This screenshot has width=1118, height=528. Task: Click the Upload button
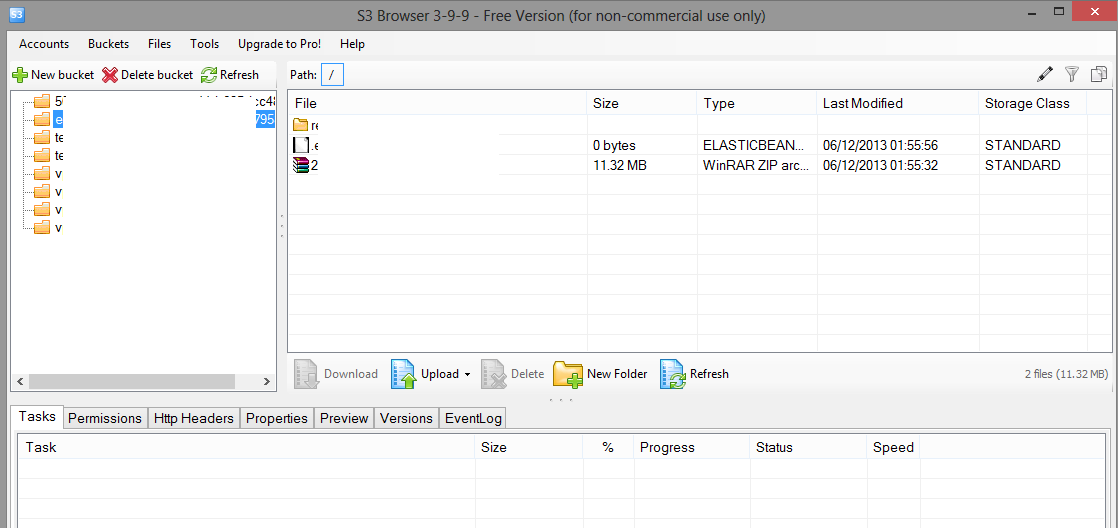(x=425, y=373)
